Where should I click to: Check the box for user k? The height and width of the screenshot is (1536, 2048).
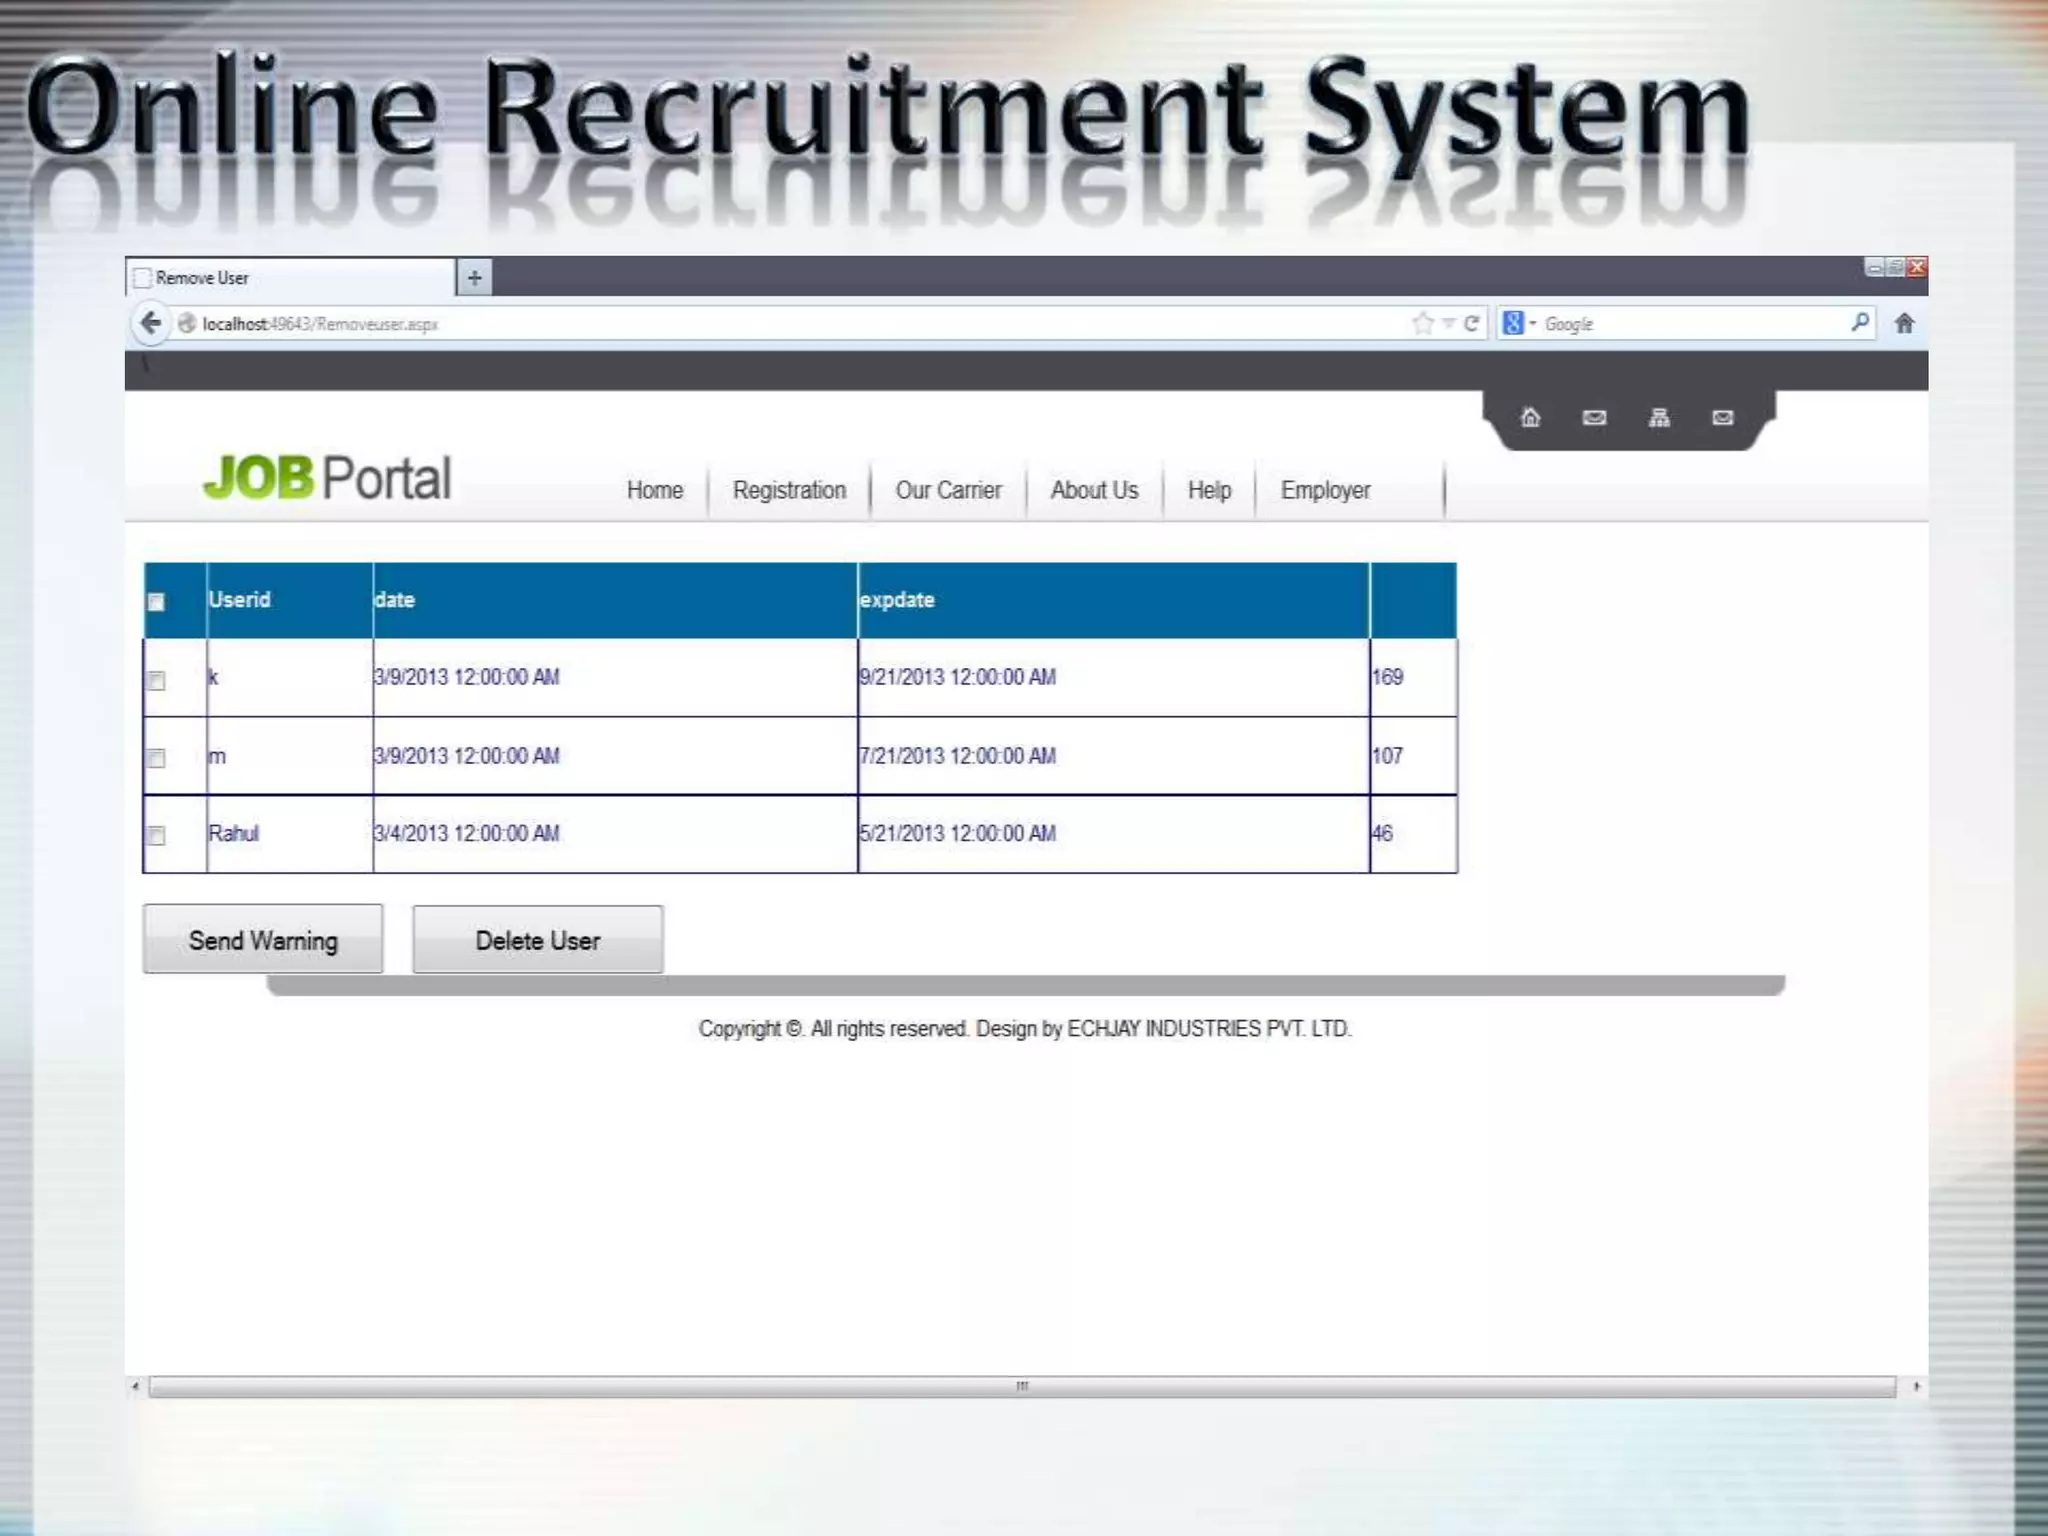point(157,681)
